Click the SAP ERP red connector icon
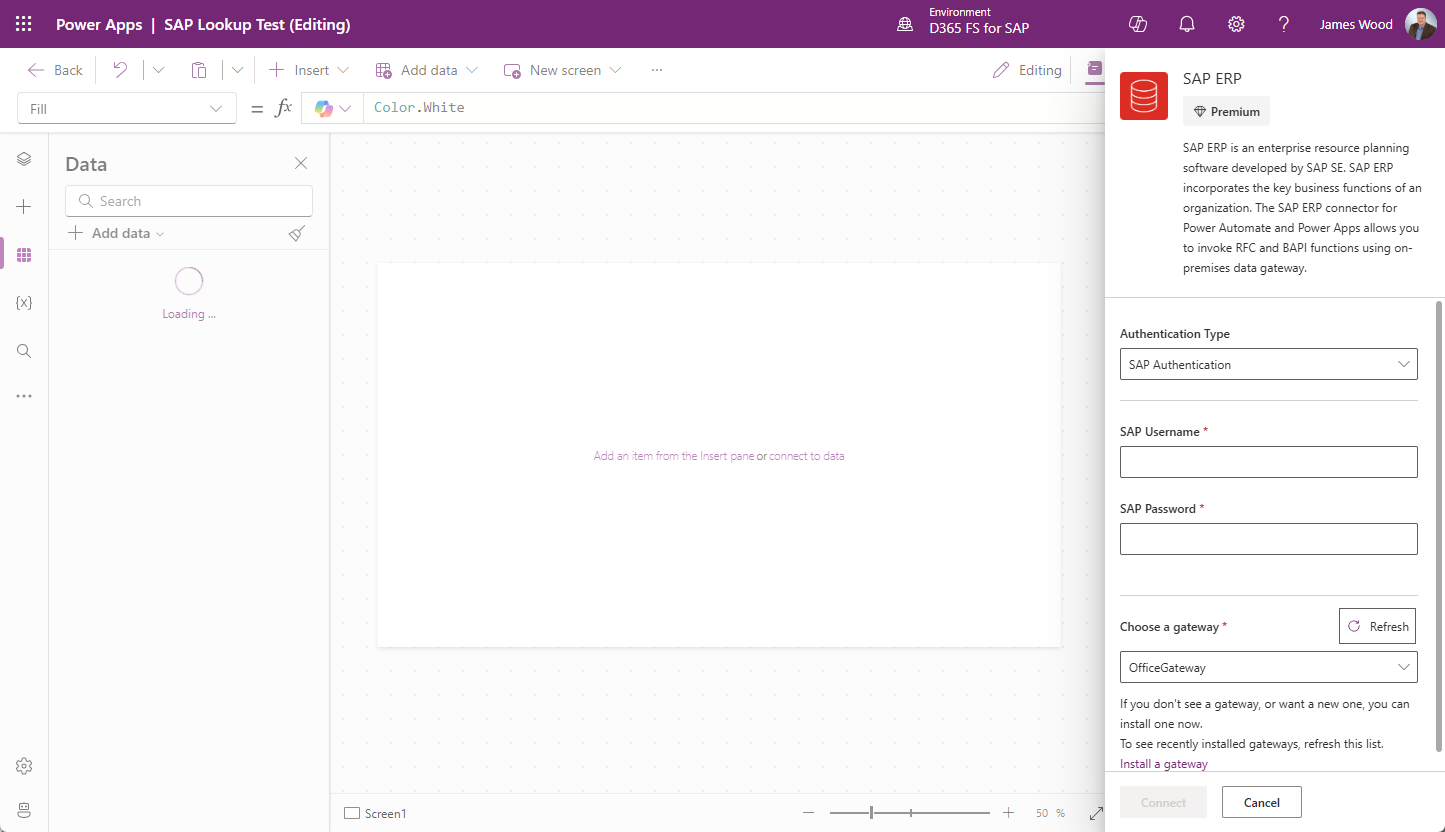Viewport: 1445px width, 832px height. [1144, 96]
